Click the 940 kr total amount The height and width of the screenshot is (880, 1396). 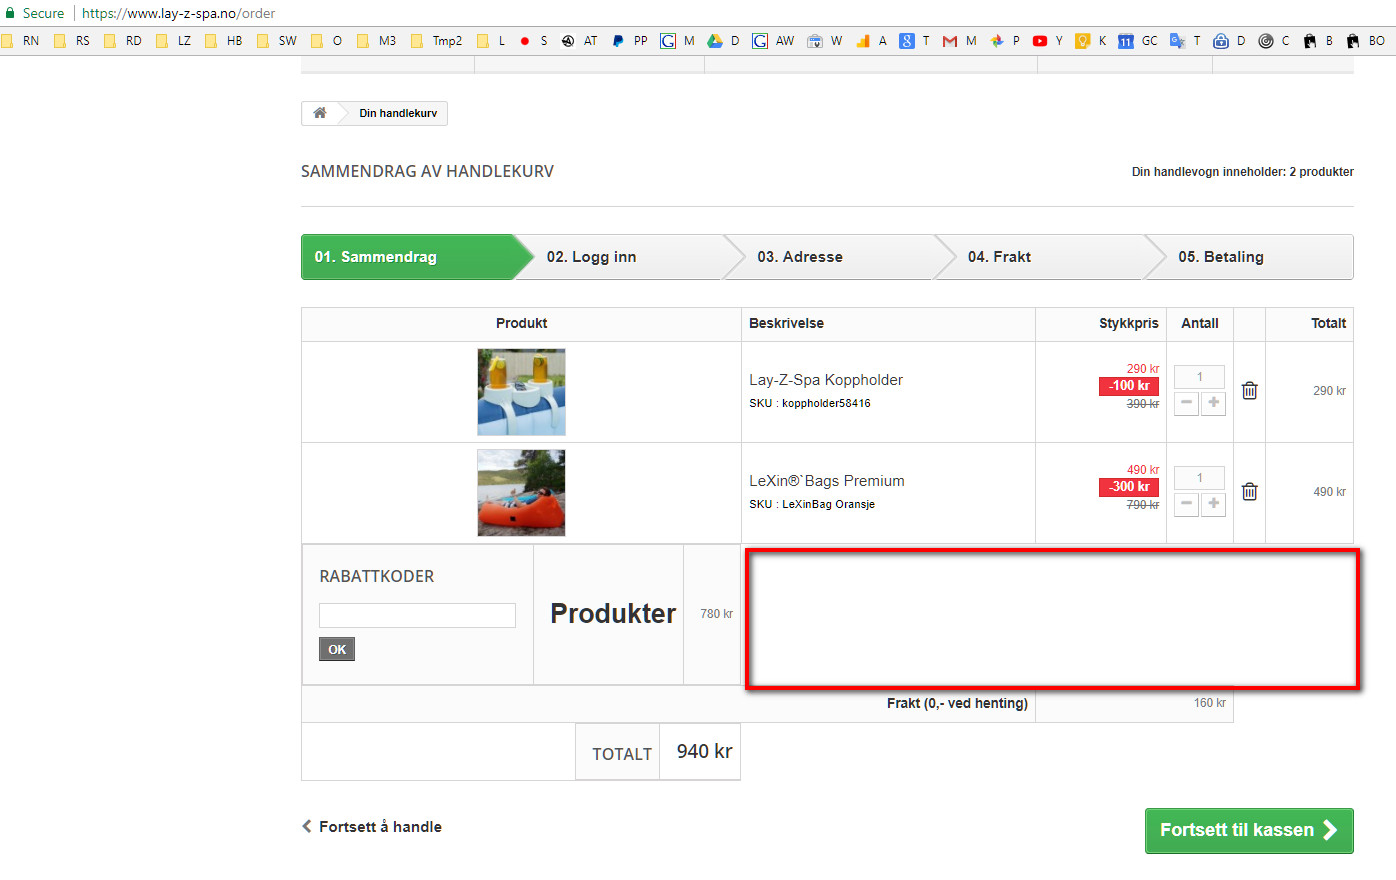pyautogui.click(x=704, y=751)
